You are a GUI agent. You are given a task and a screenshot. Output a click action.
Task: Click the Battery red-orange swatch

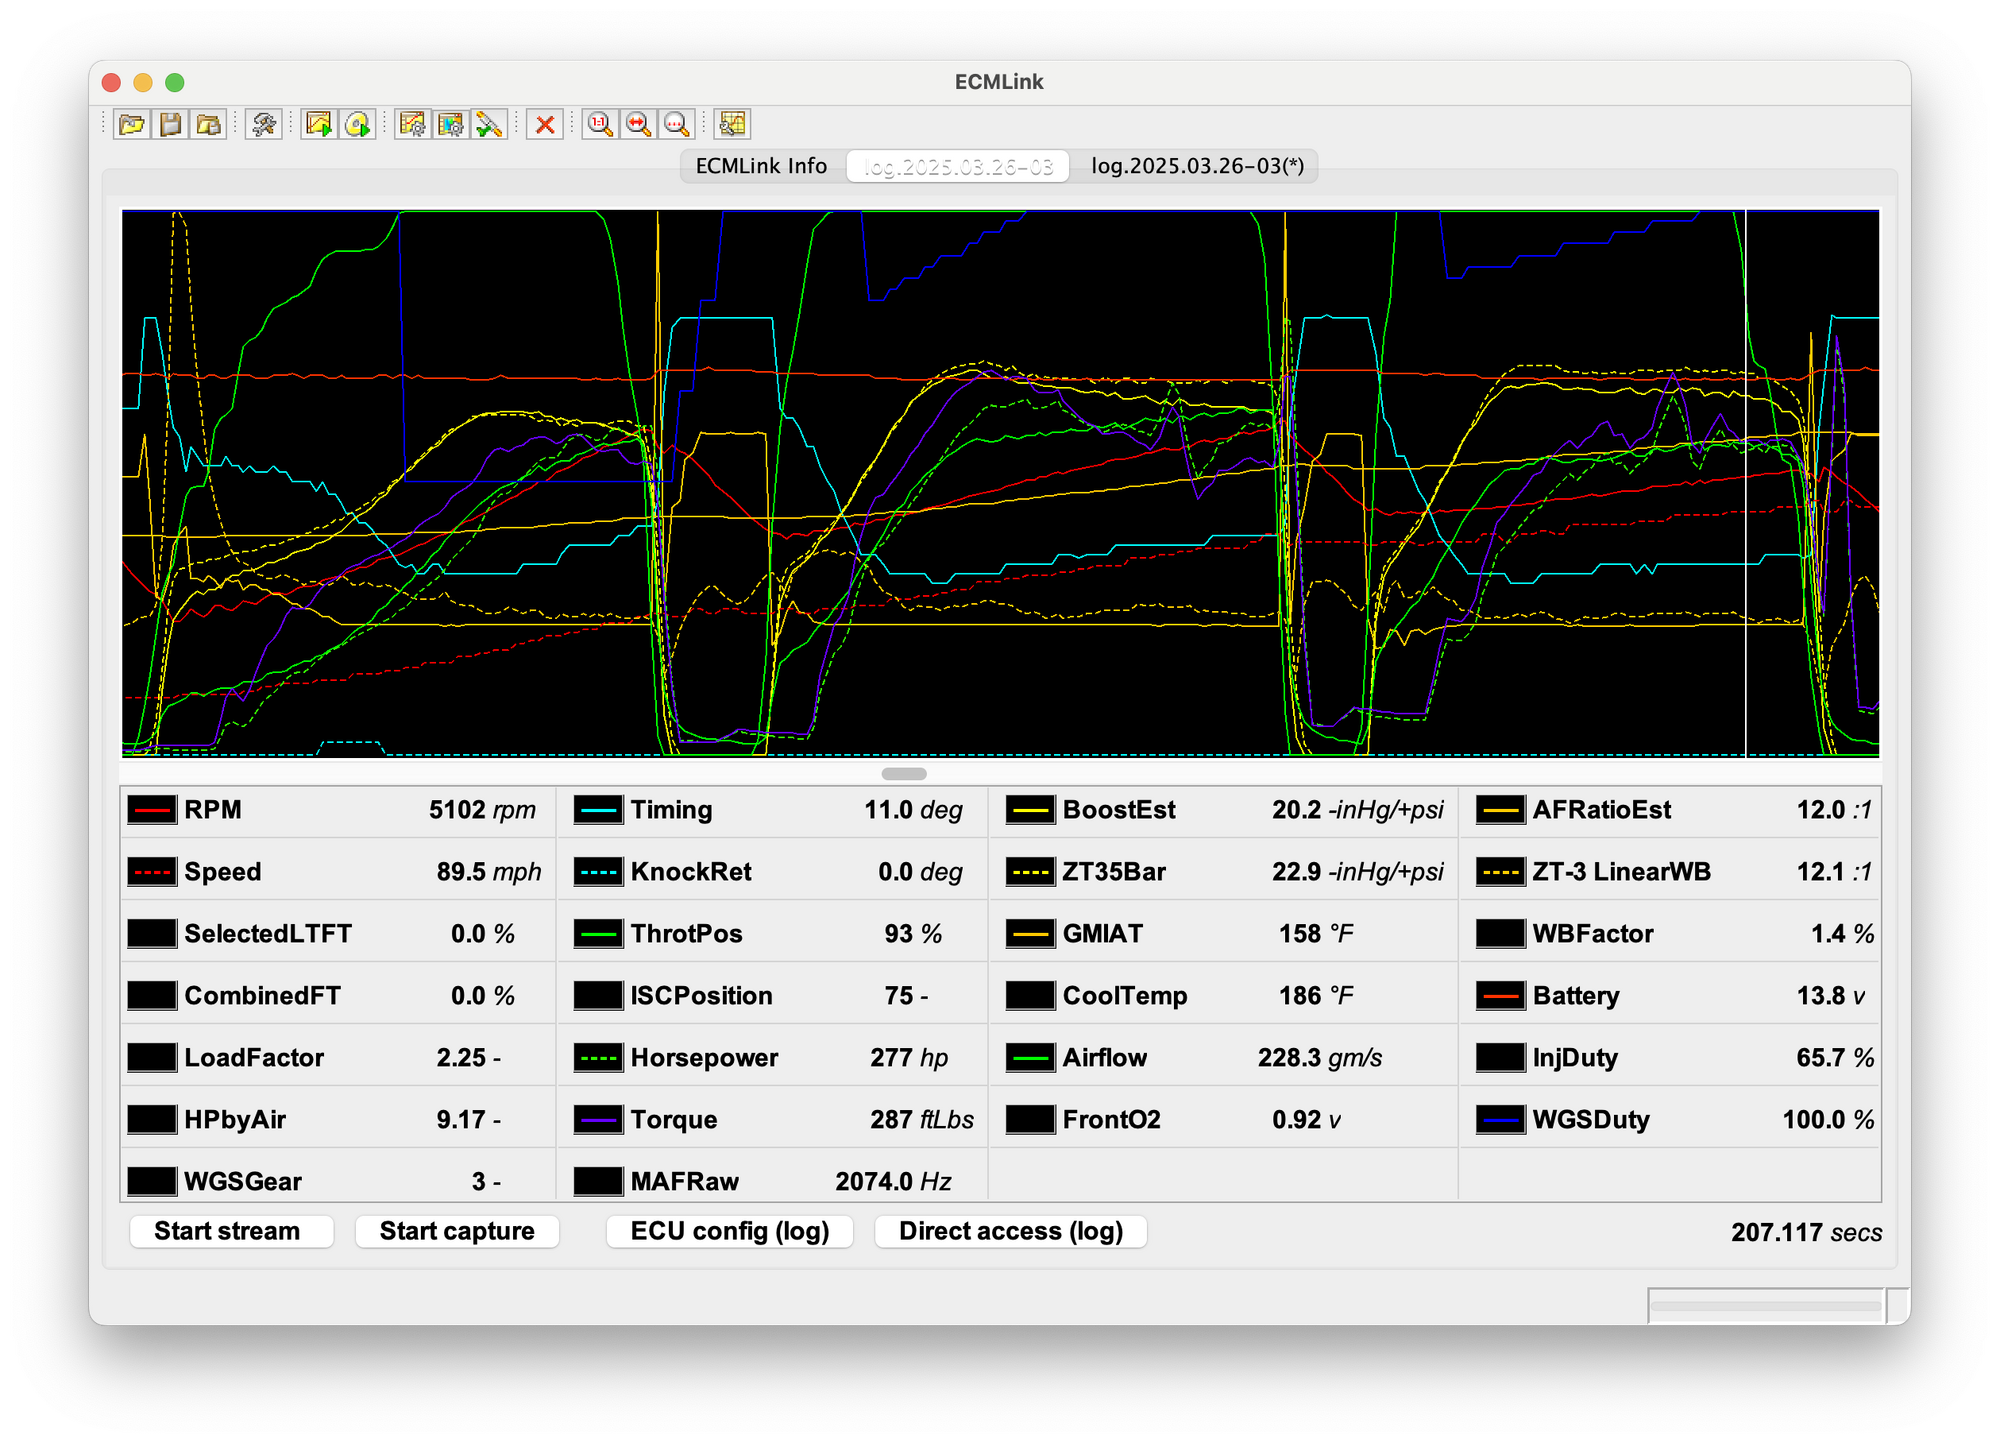tap(1500, 996)
